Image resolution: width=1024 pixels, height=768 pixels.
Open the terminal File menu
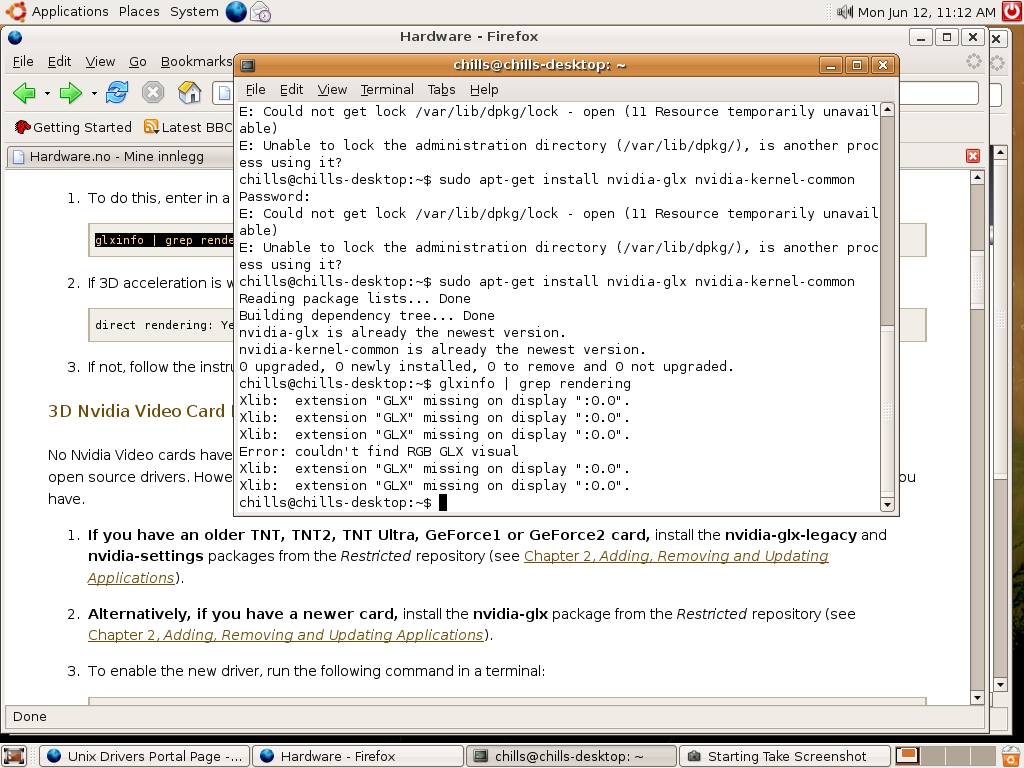point(255,89)
